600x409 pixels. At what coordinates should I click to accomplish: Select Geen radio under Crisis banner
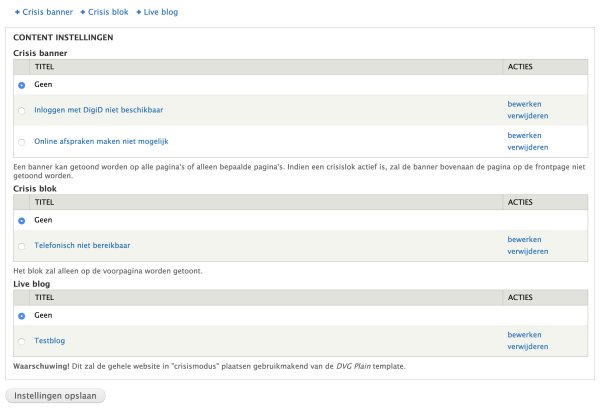tap(22, 85)
